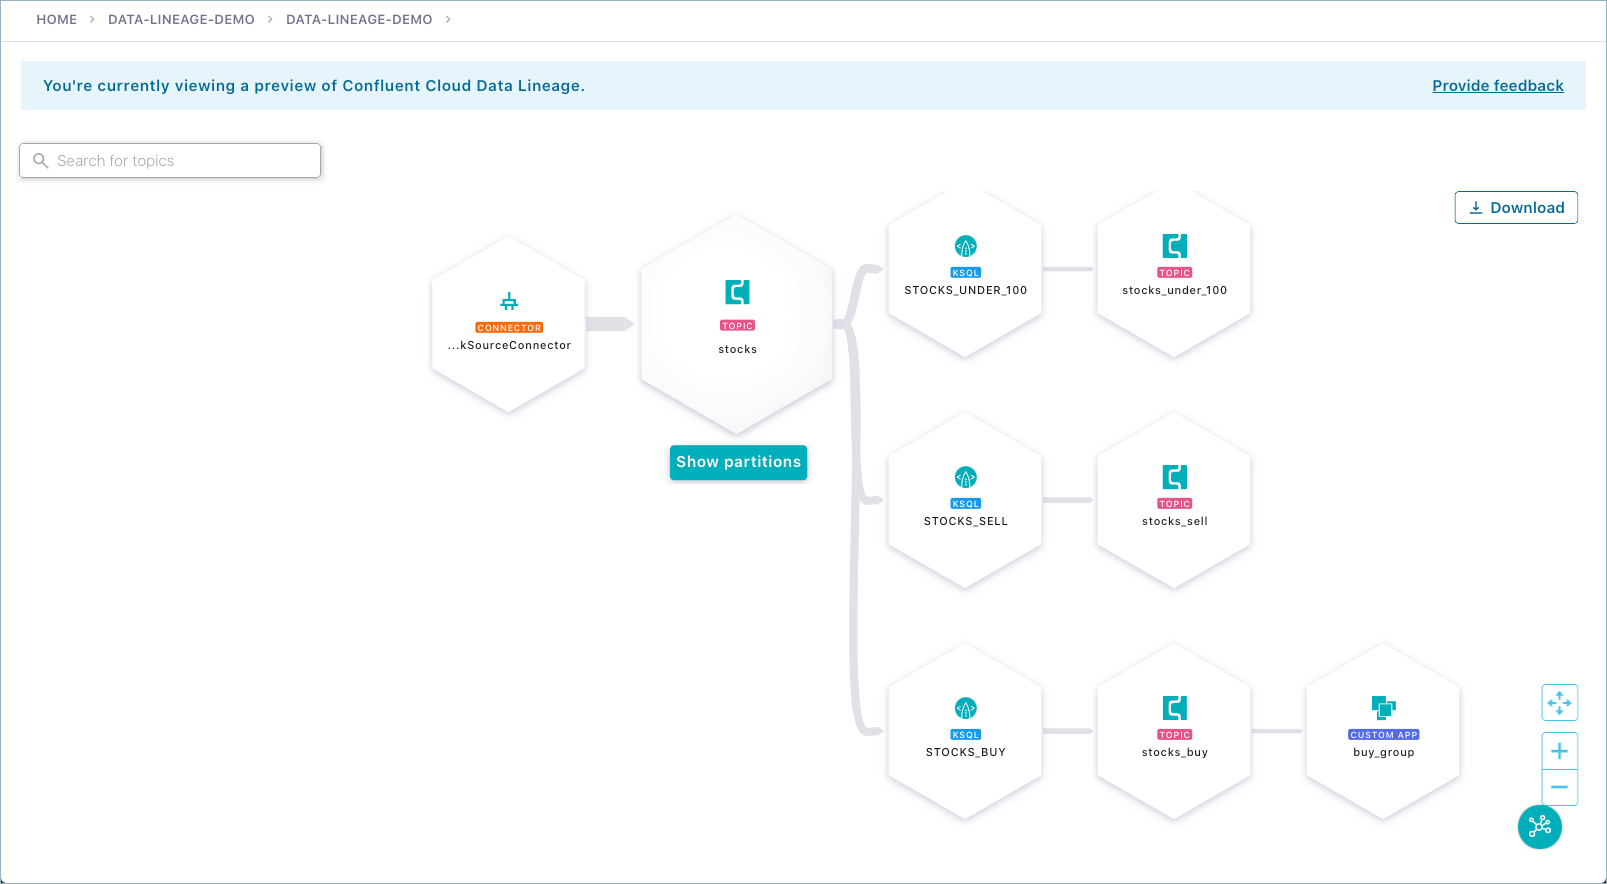Click the ...kSourceConnector node label
Image resolution: width=1607 pixels, height=884 pixels.
509,345
